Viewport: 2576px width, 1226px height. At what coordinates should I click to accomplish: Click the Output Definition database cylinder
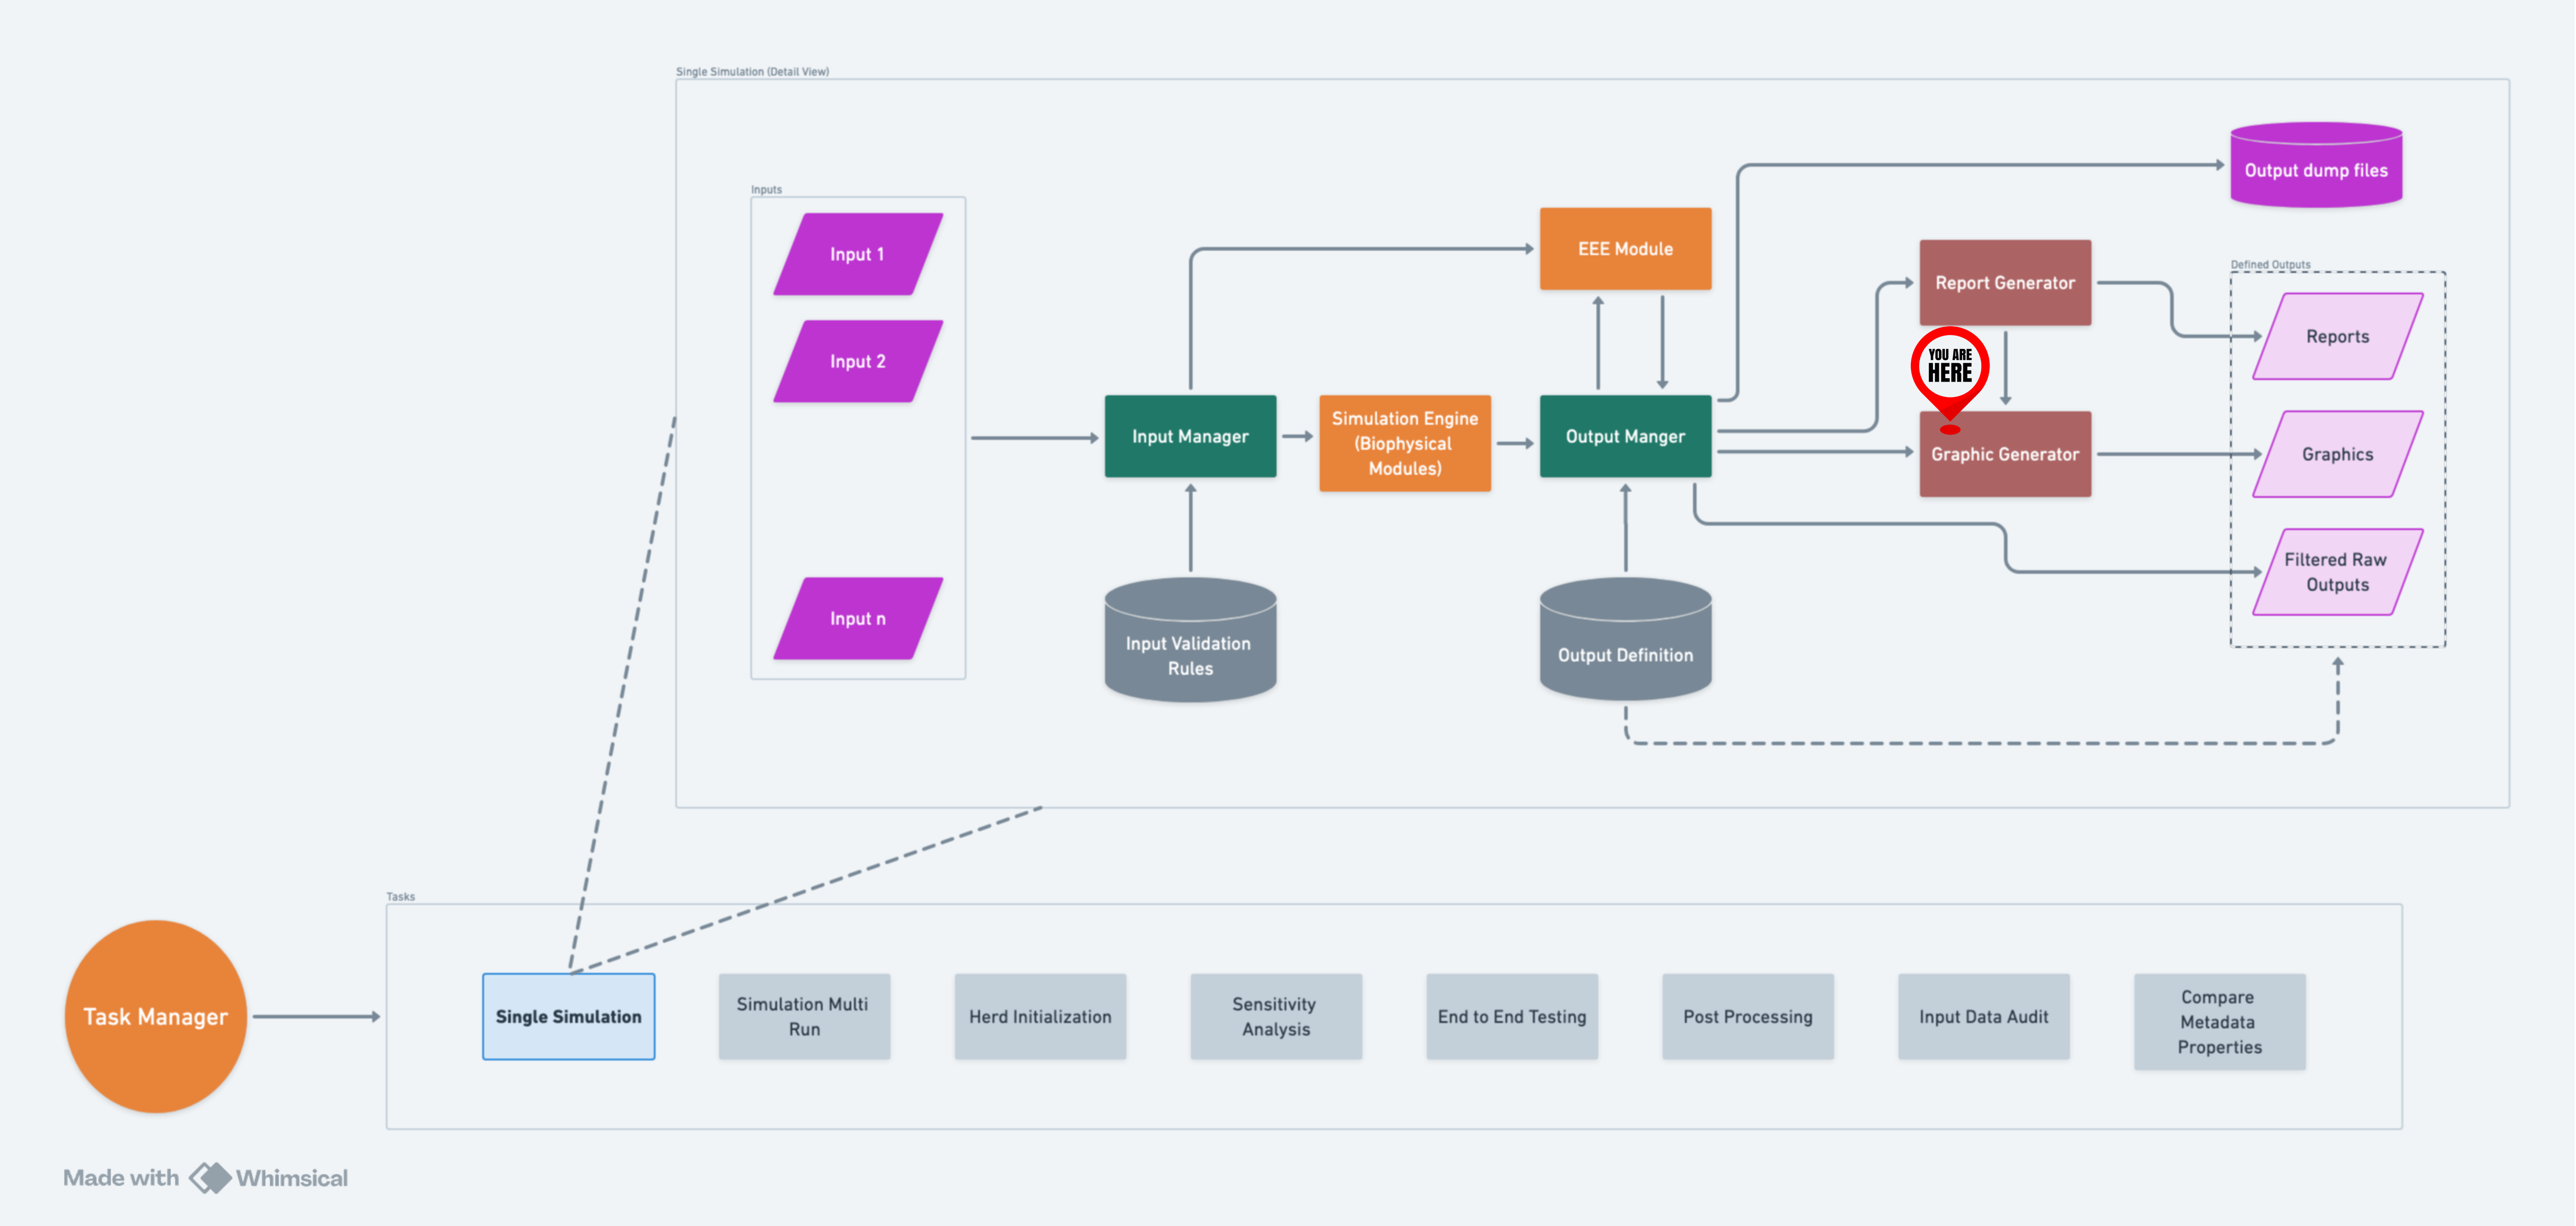point(1625,640)
